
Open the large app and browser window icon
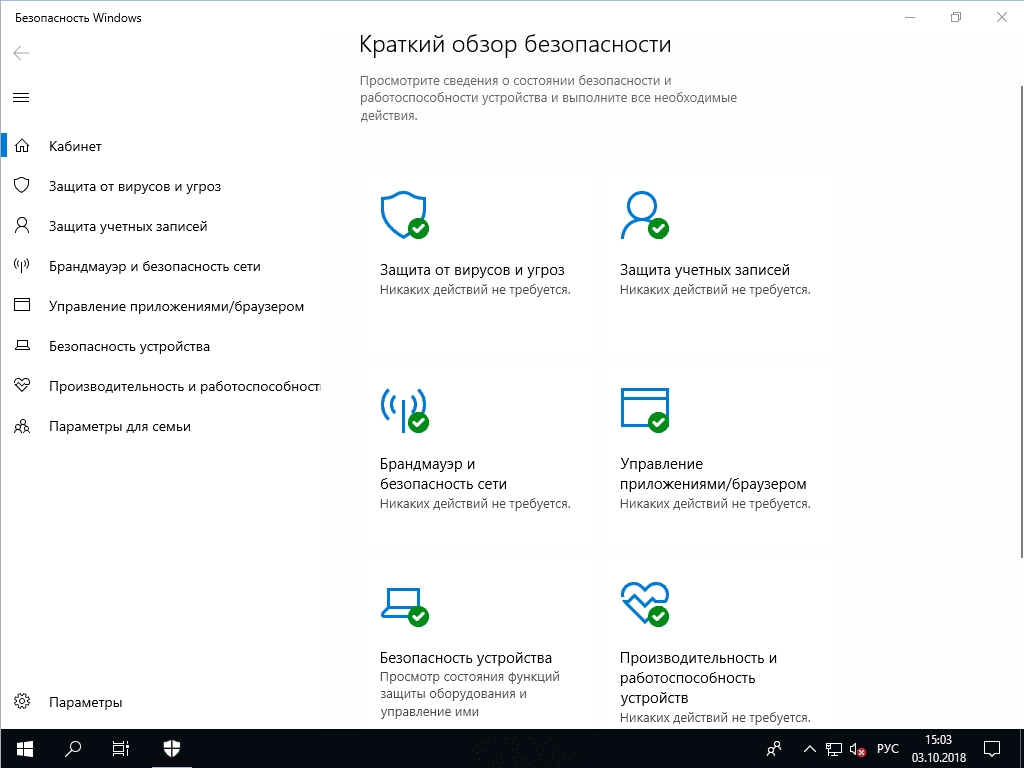[x=645, y=410]
